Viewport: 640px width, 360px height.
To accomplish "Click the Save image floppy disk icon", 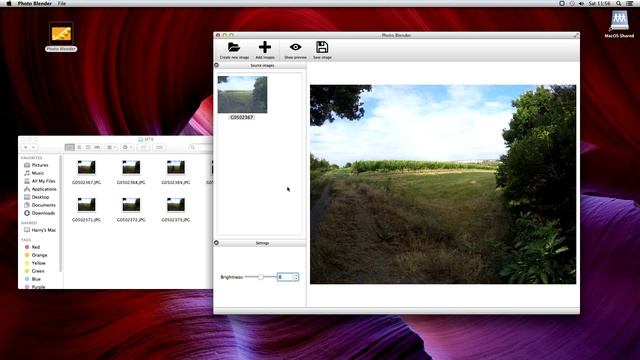I will pos(322,47).
